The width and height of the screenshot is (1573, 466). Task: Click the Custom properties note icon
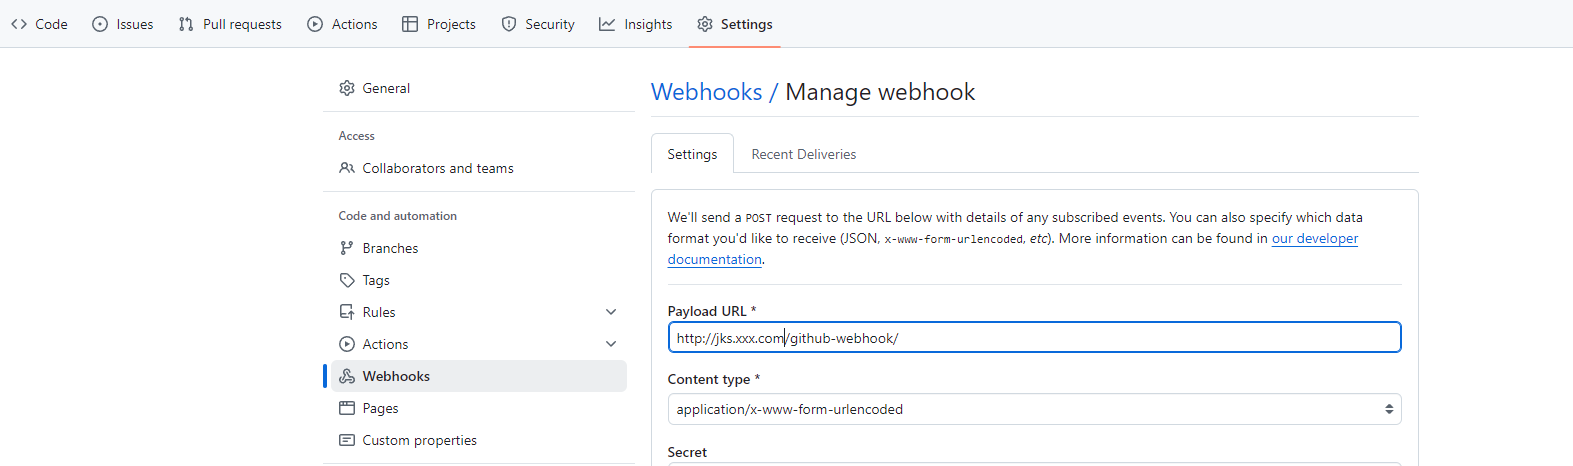pyautogui.click(x=347, y=440)
